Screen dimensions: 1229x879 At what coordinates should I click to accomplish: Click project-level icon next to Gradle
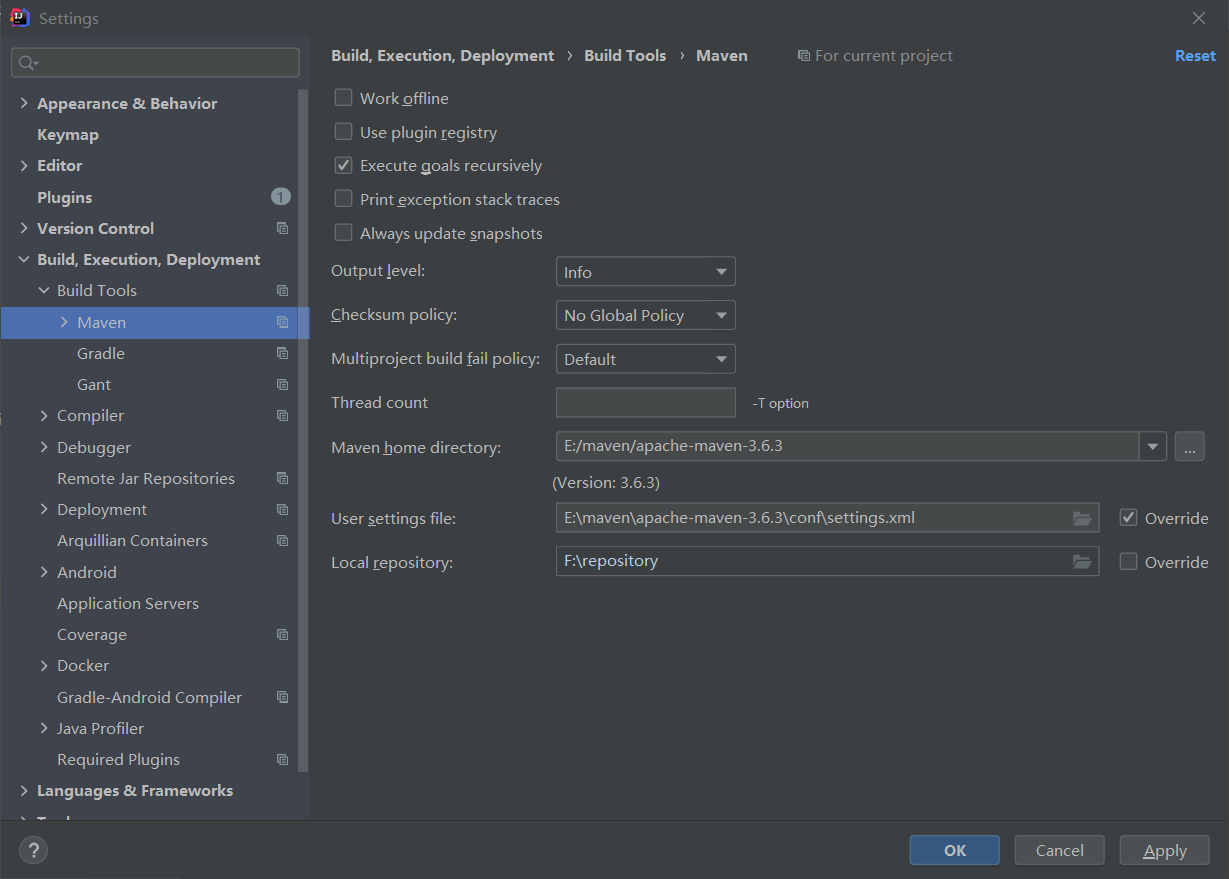[x=283, y=354]
